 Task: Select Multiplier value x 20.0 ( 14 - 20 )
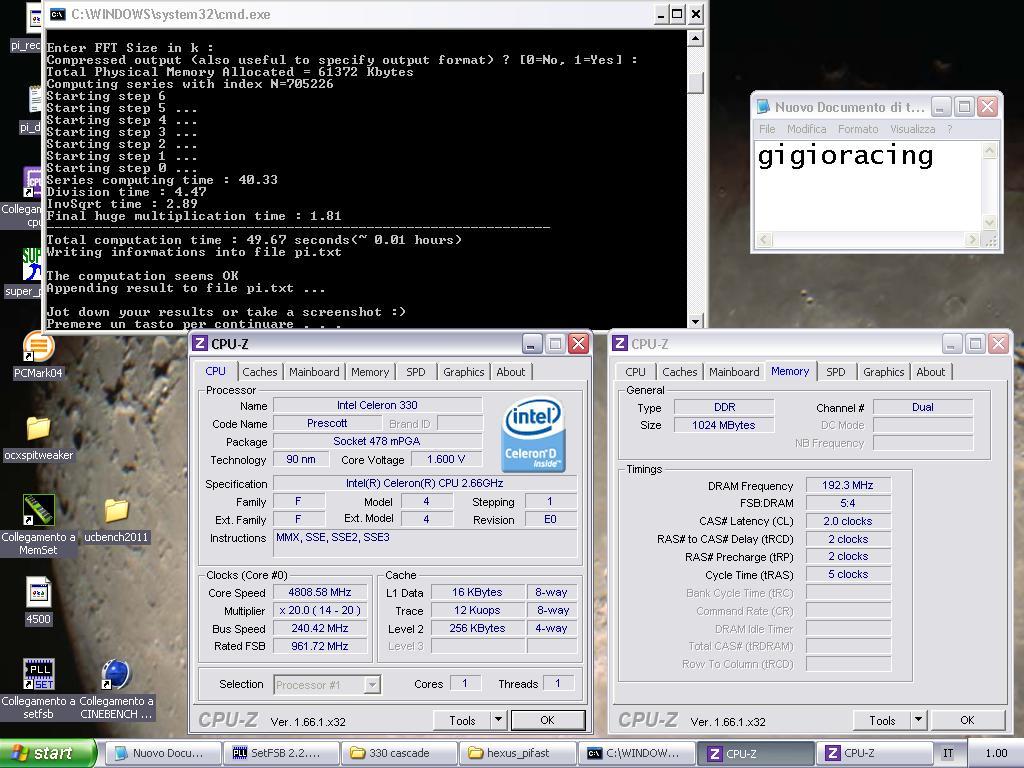320,611
